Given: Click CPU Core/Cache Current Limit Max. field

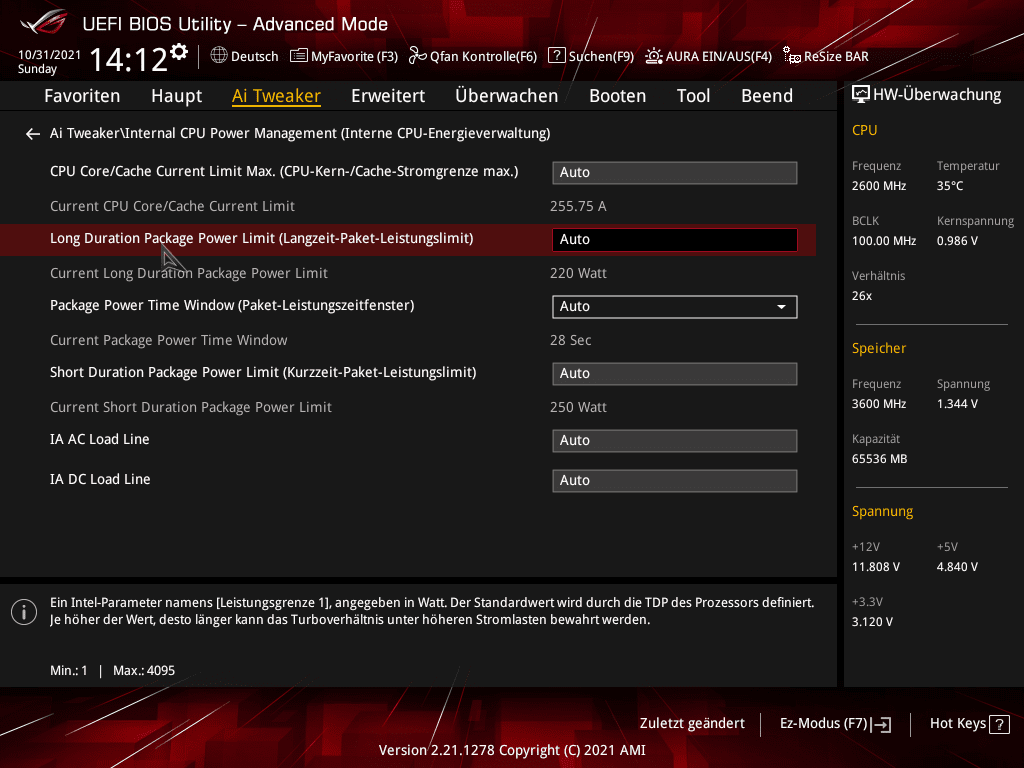Looking at the screenshot, I should pos(675,172).
